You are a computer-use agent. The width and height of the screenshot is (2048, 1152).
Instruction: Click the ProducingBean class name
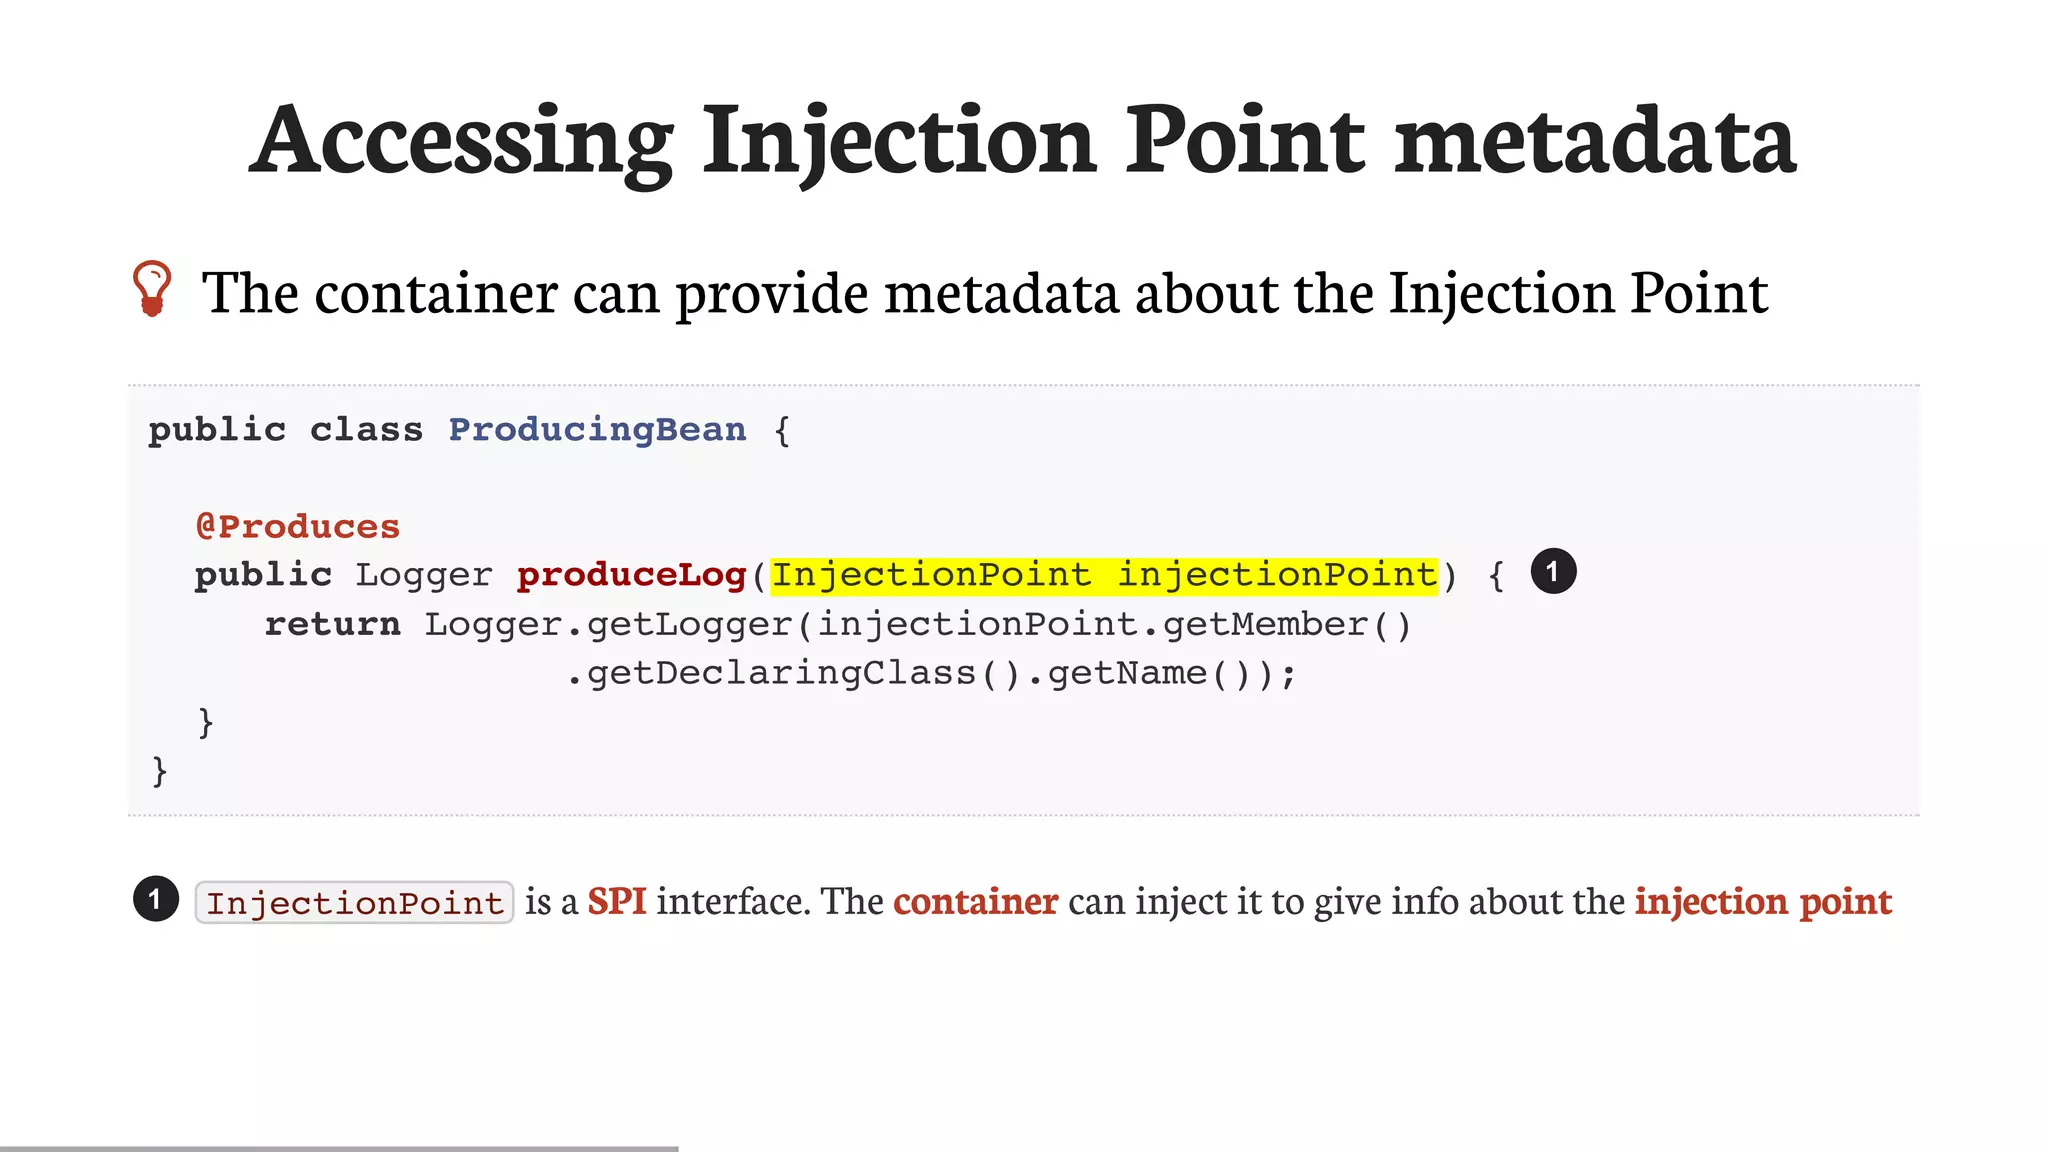597,429
